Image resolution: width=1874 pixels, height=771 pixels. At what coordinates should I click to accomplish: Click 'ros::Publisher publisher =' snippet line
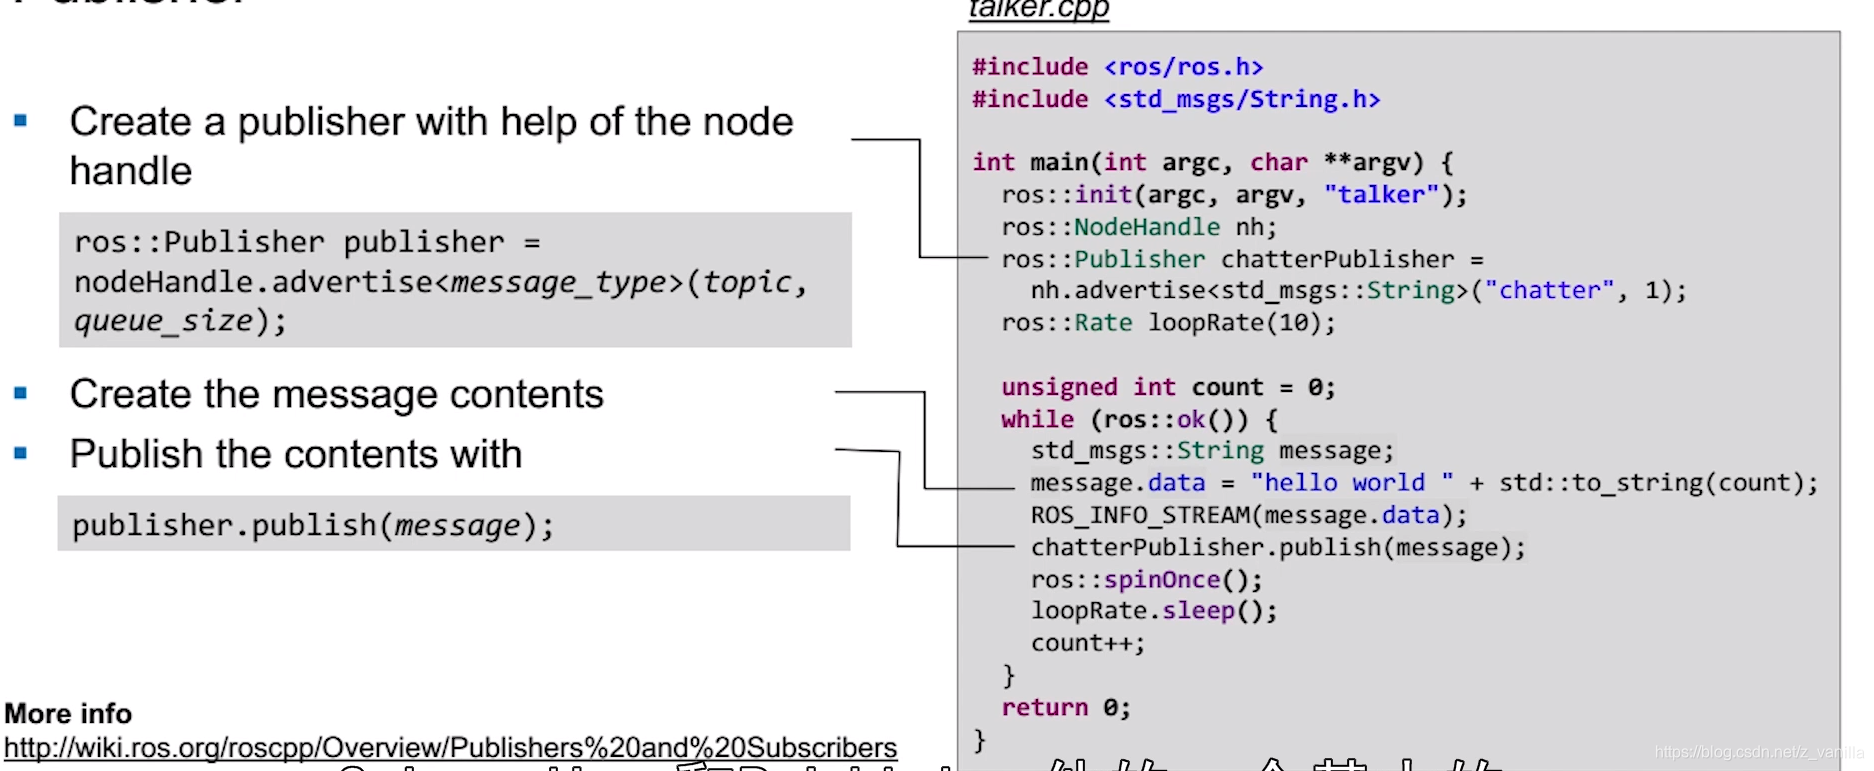click(308, 242)
